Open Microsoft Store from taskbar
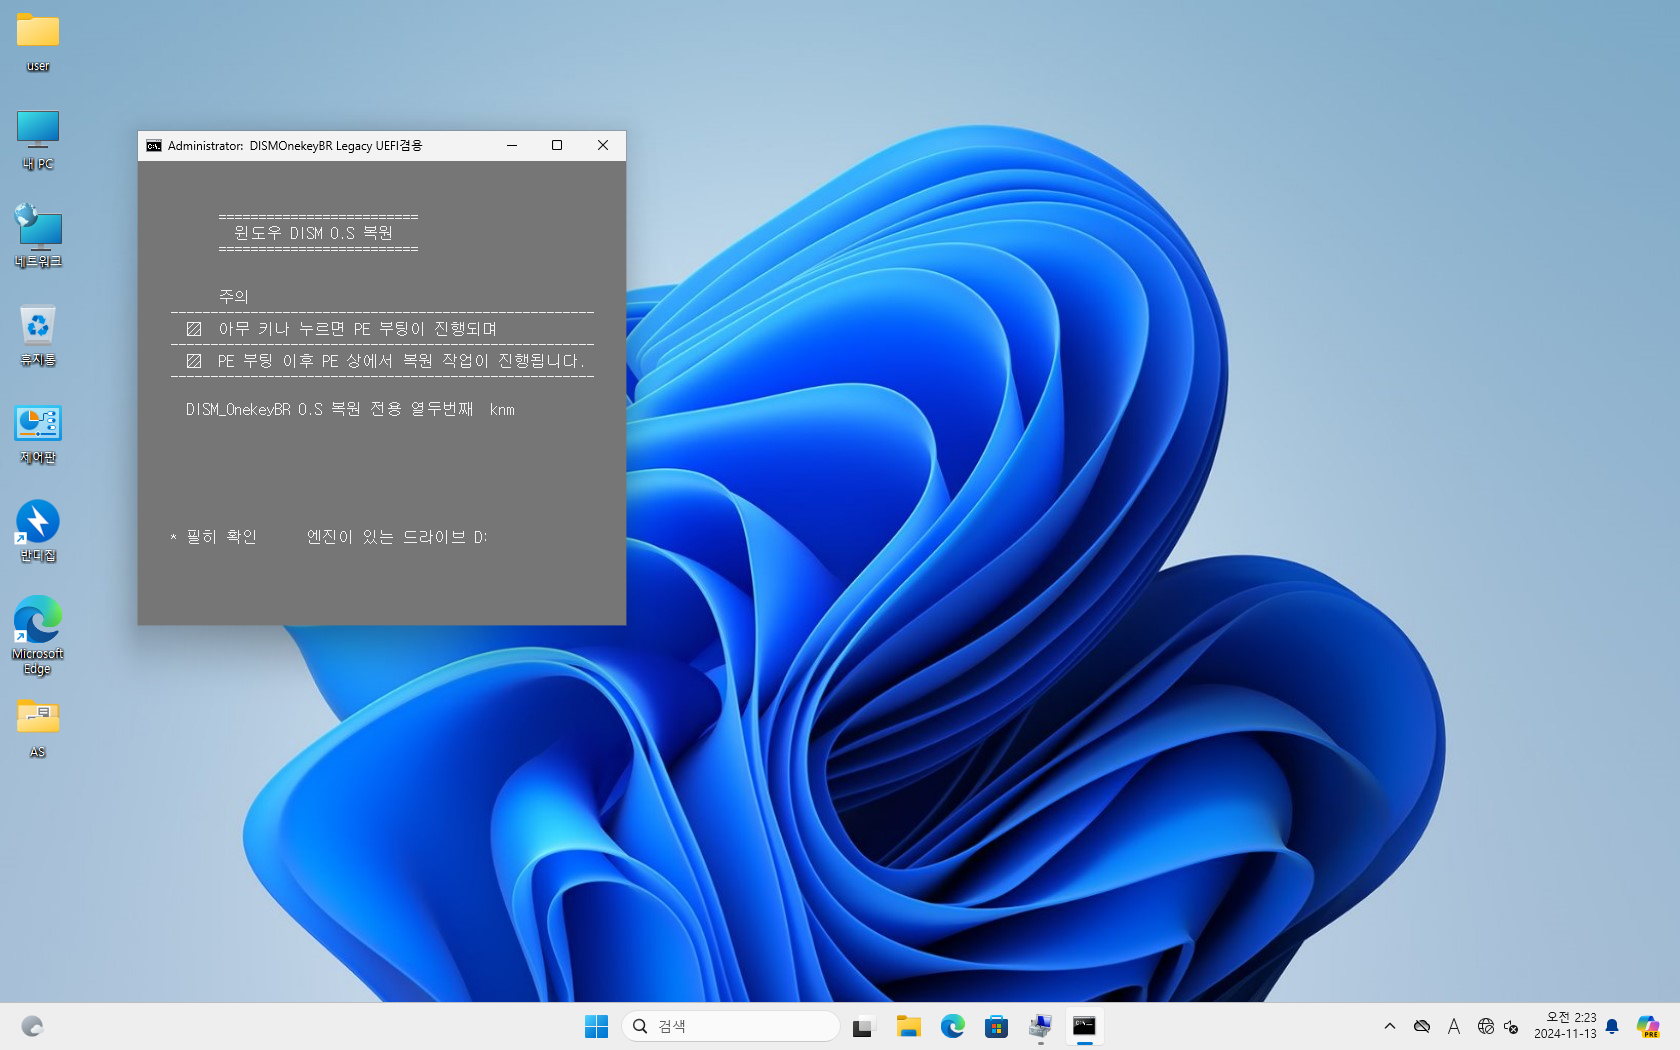 tap(996, 1026)
